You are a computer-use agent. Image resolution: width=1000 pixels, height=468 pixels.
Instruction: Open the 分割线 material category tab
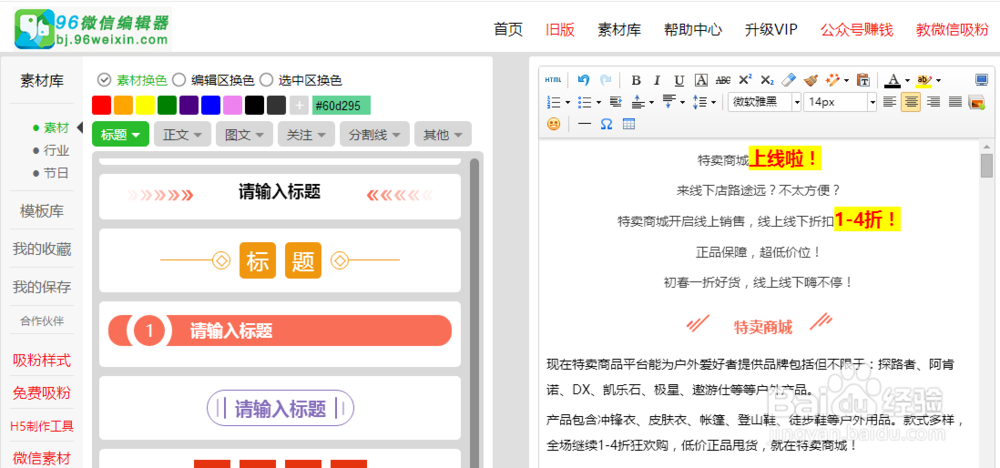coord(374,134)
